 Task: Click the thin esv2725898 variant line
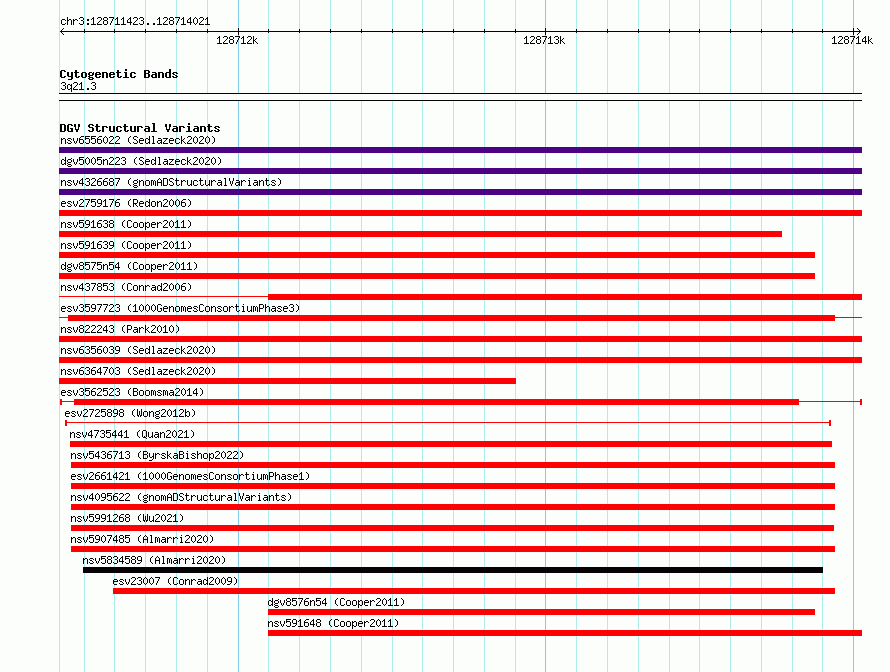448,423
